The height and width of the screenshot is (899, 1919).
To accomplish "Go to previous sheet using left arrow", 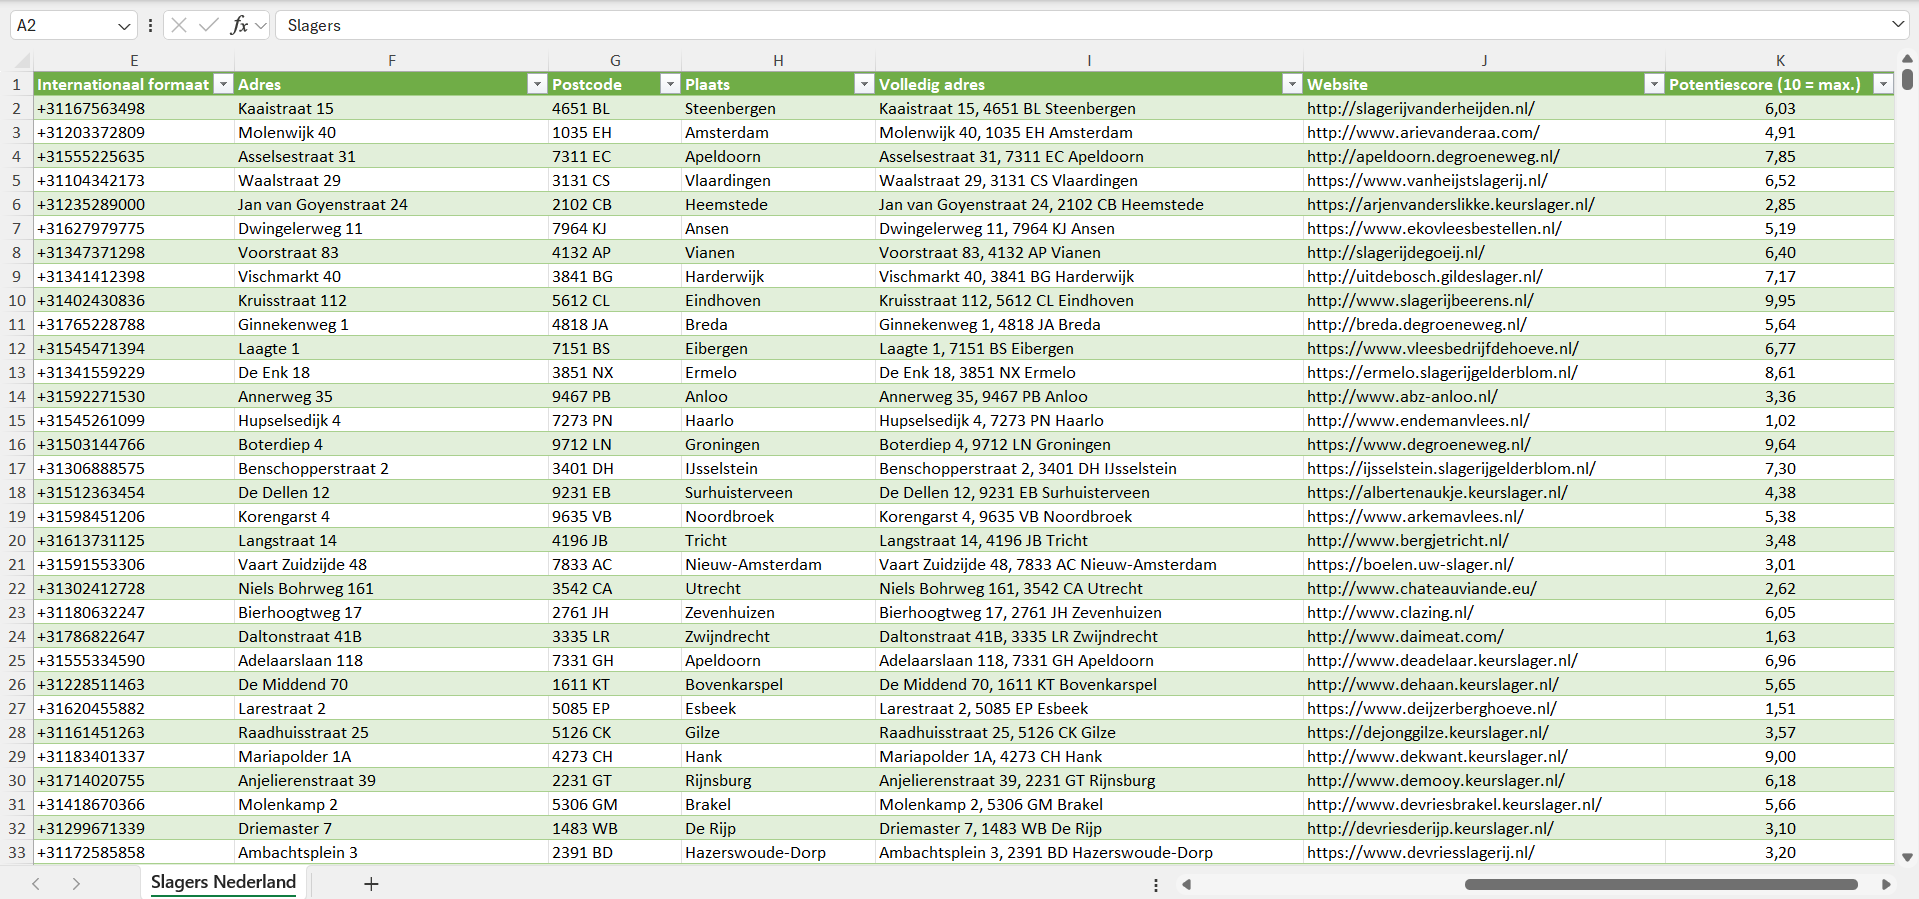I will 36,884.
